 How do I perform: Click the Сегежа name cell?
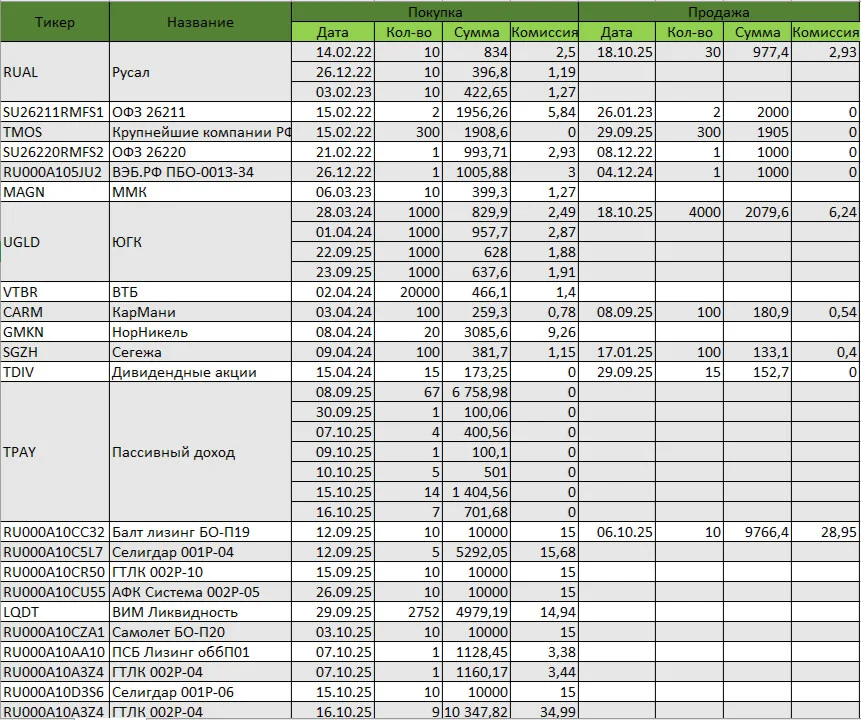200,351
